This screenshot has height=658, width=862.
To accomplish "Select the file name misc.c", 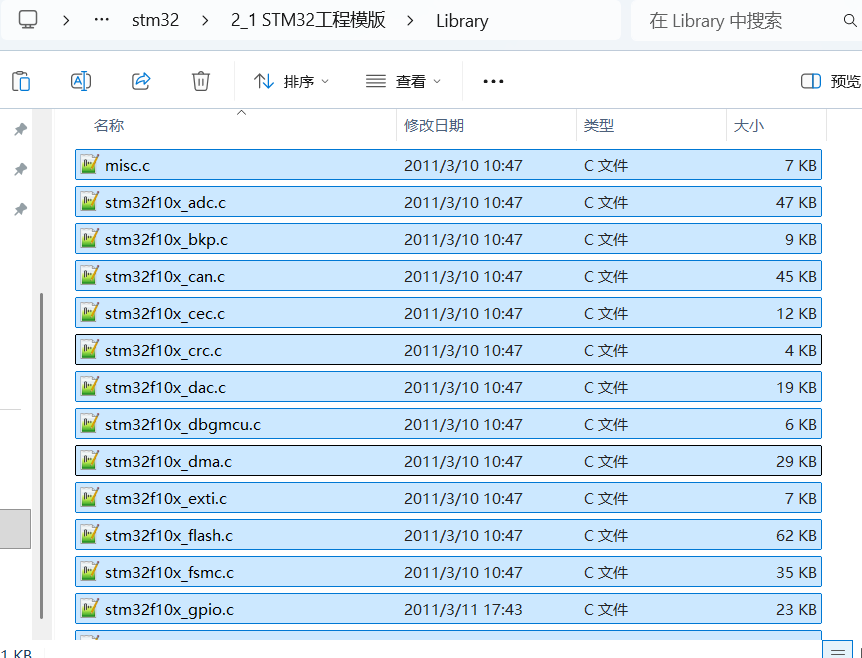I will click(x=127, y=165).
